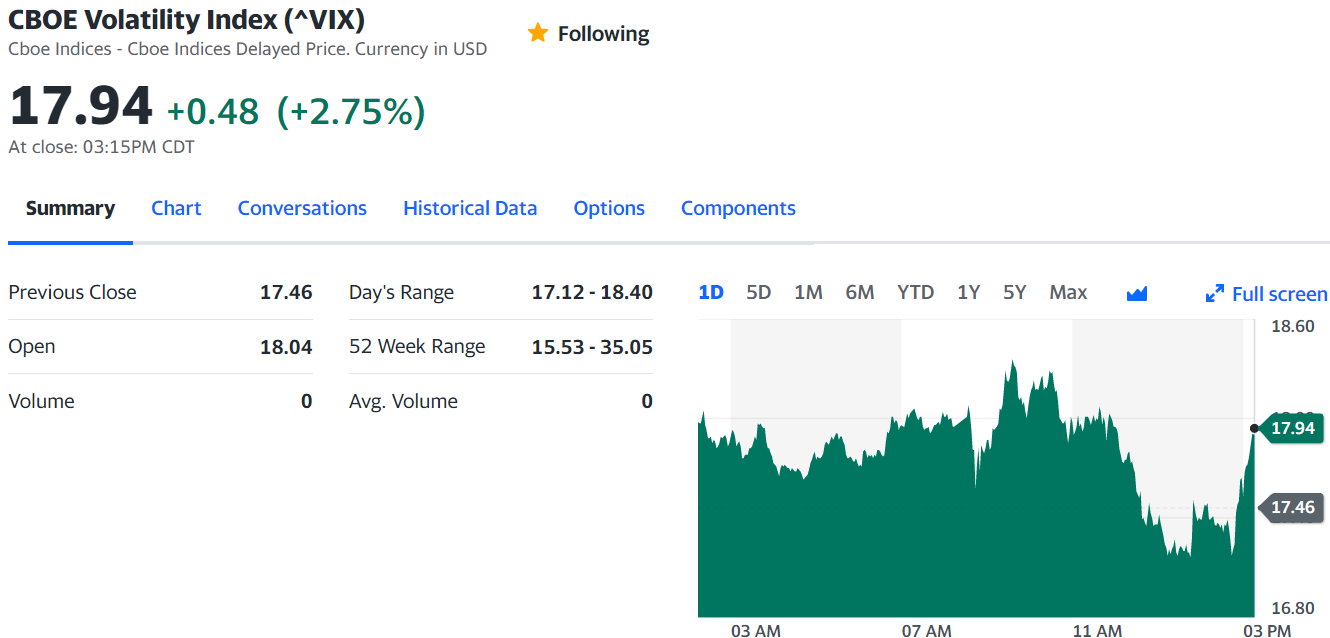This screenshot has height=638, width=1330.
Task: Click the Avg. Volume label
Action: click(x=403, y=401)
